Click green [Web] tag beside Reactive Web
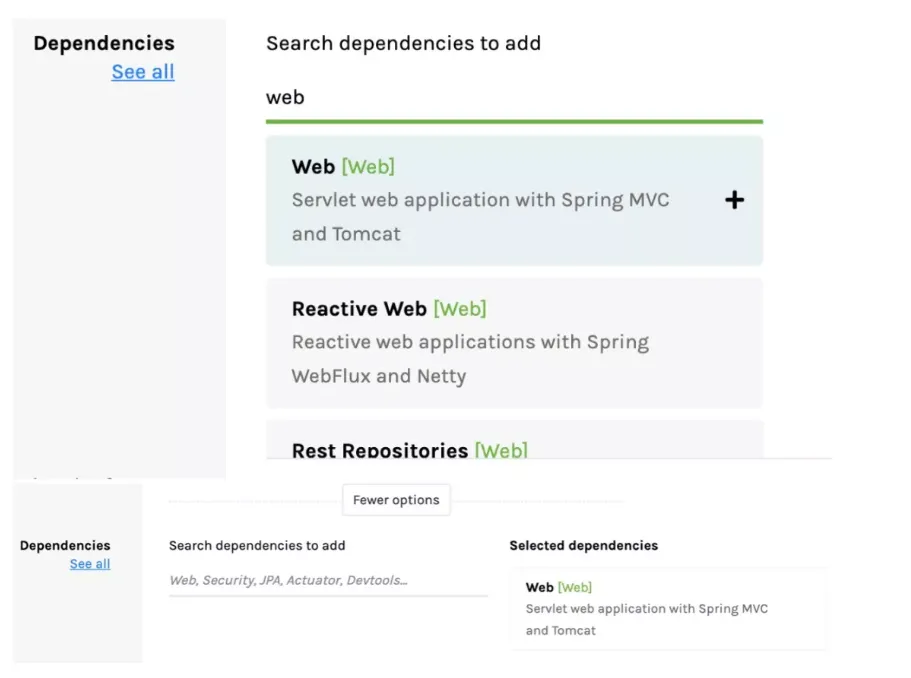This screenshot has height=678, width=911. [x=460, y=309]
